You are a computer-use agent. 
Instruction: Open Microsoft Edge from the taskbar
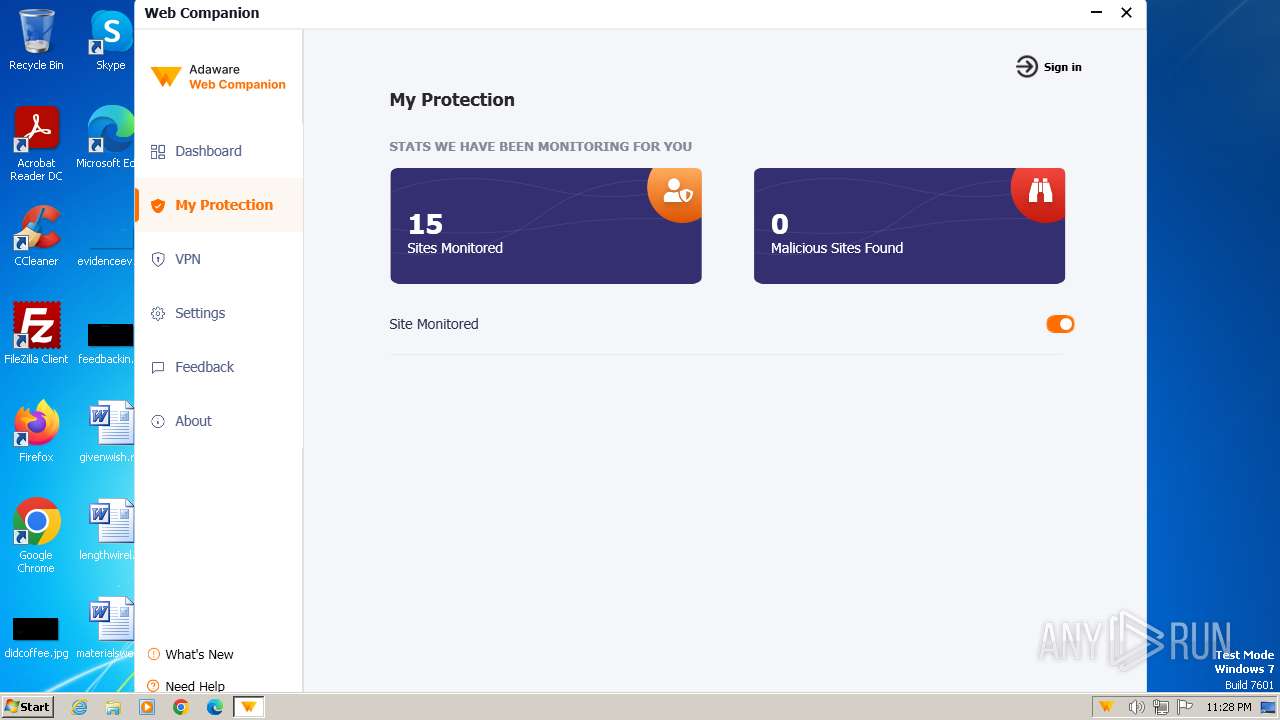click(215, 707)
